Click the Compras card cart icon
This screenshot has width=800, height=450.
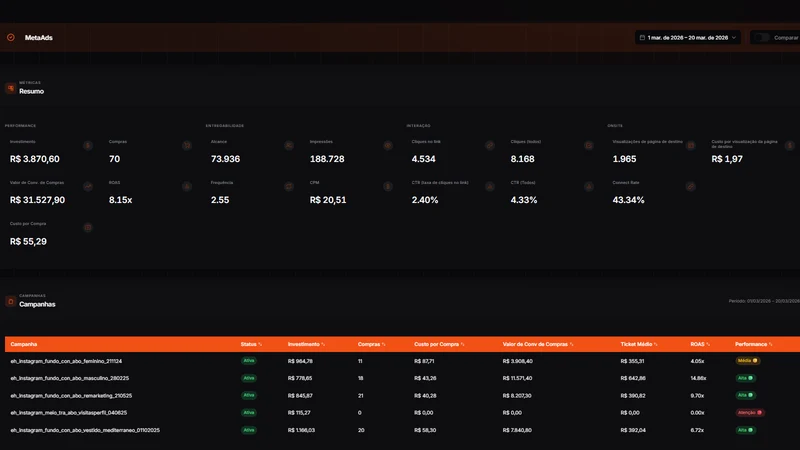[187, 145]
